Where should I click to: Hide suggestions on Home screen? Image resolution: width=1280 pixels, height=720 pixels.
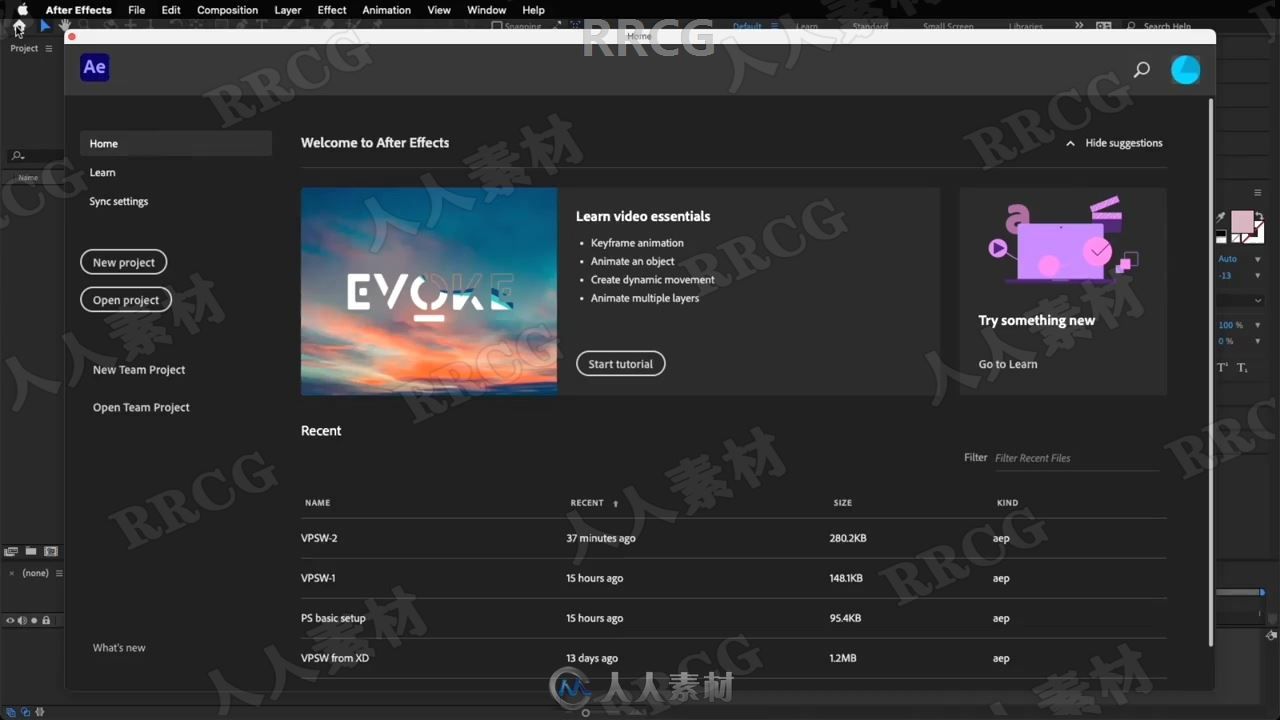[x=1114, y=143]
